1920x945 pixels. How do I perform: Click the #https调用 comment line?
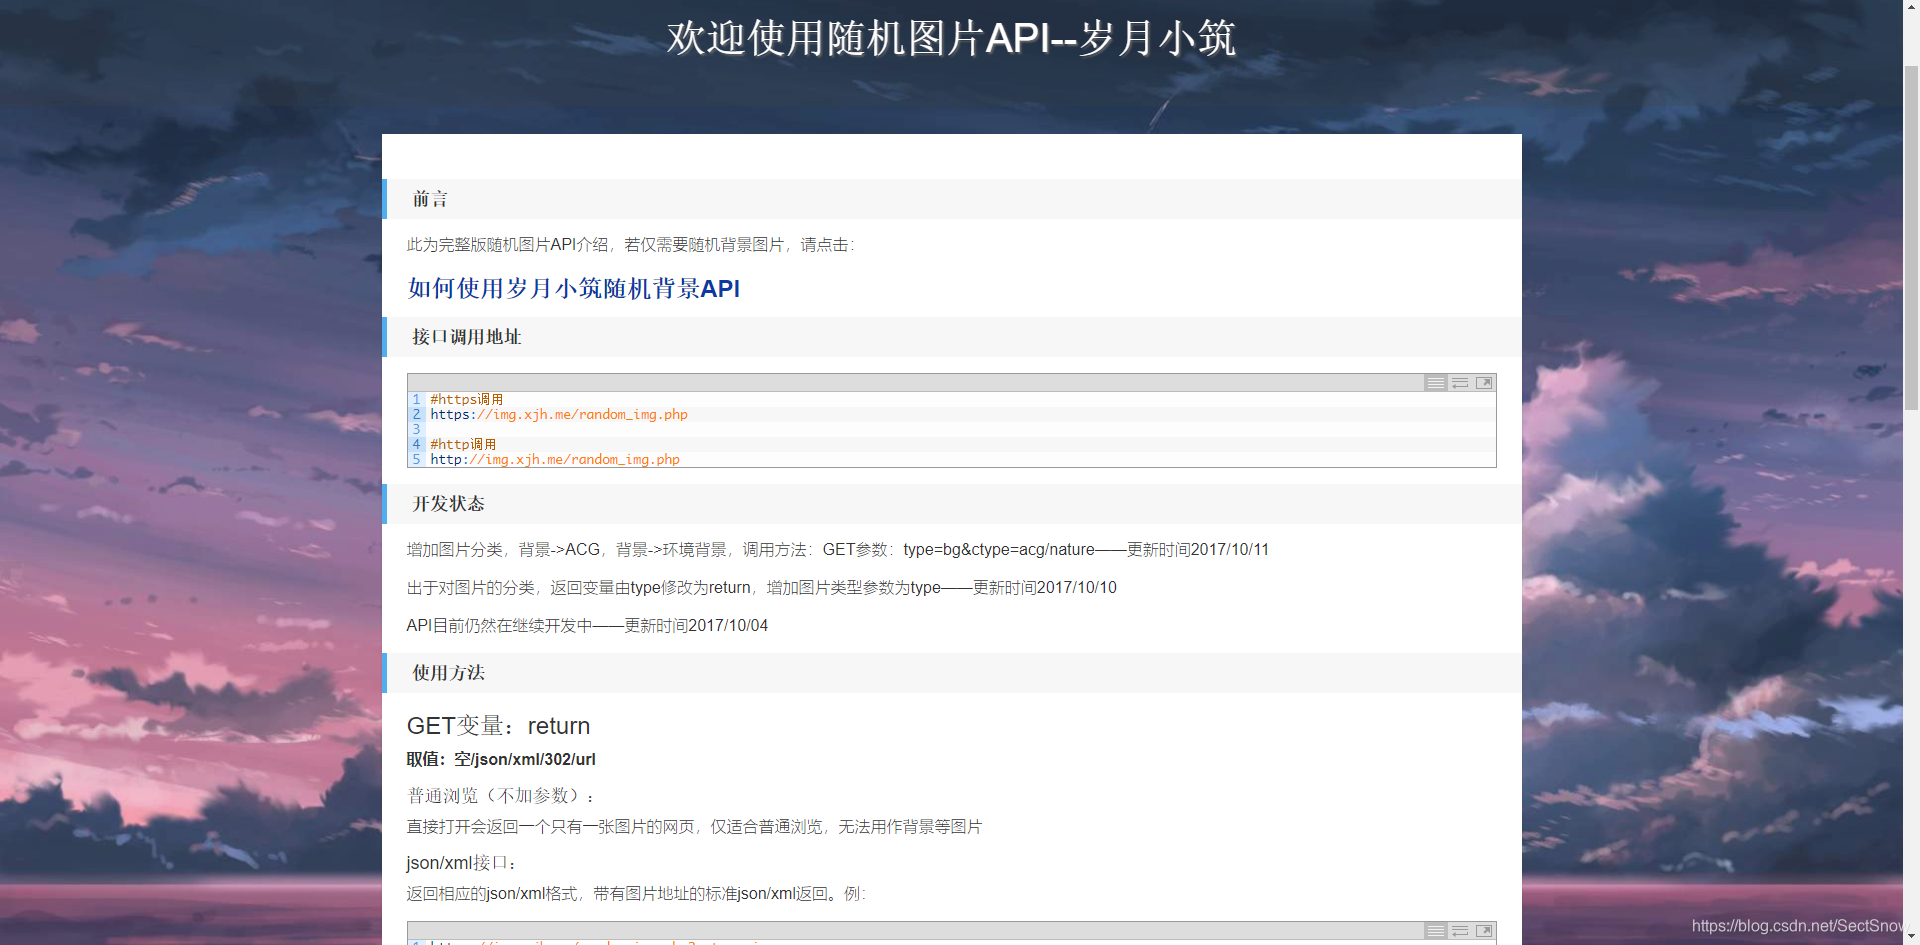click(x=467, y=399)
